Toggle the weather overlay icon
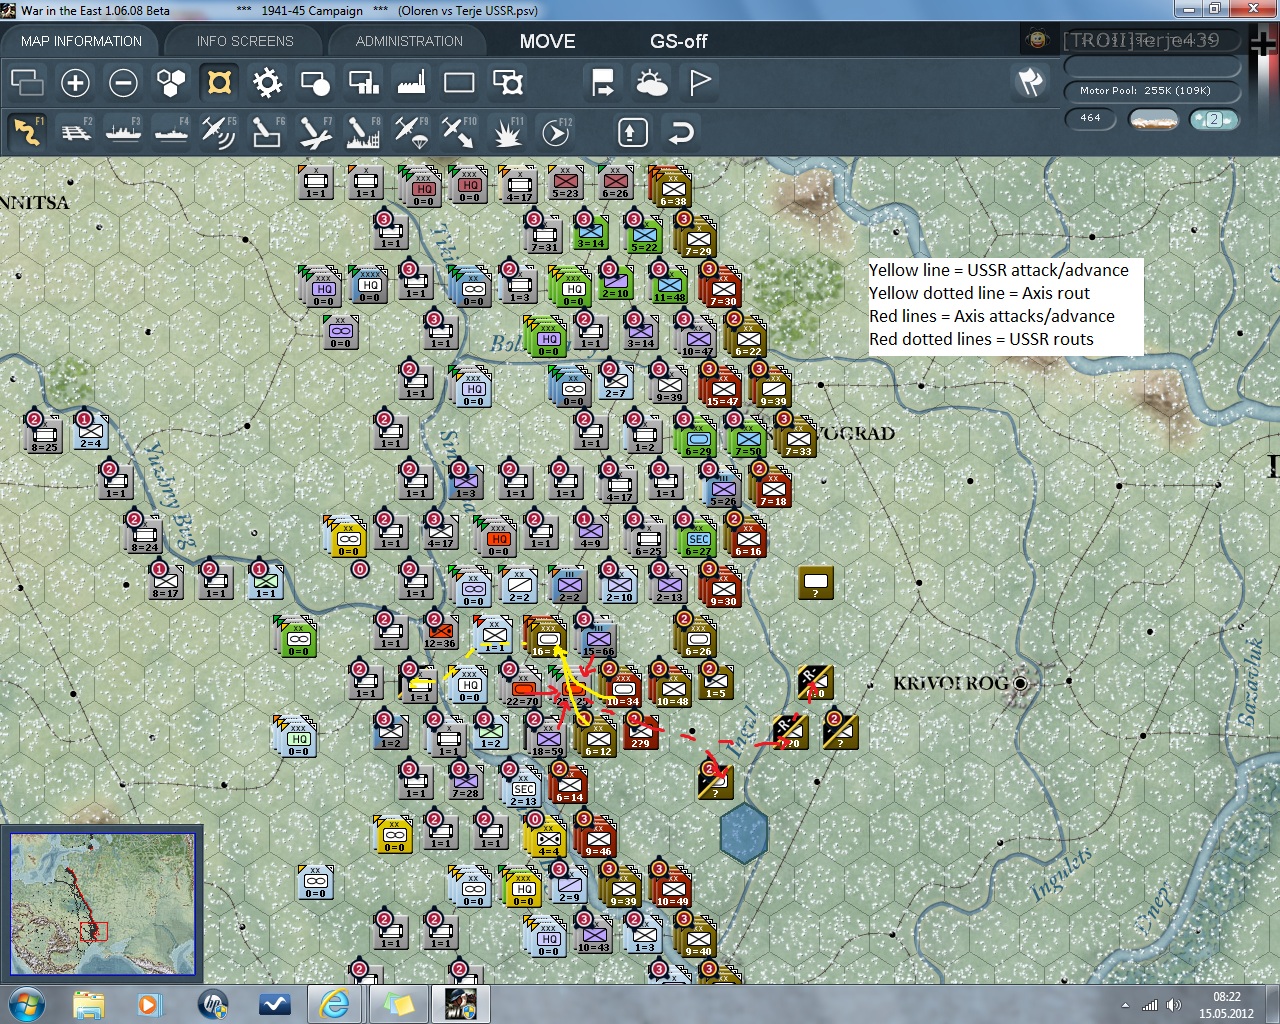 pyautogui.click(x=652, y=83)
